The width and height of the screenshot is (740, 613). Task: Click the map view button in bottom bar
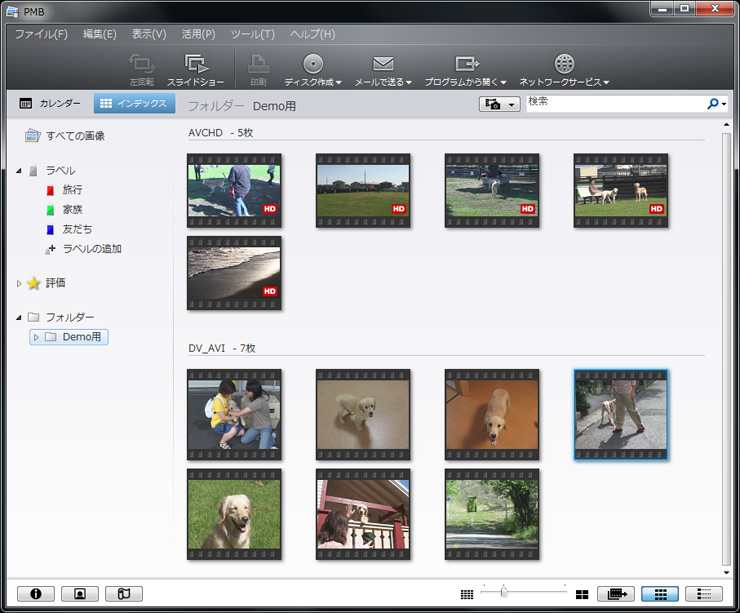tap(123, 593)
